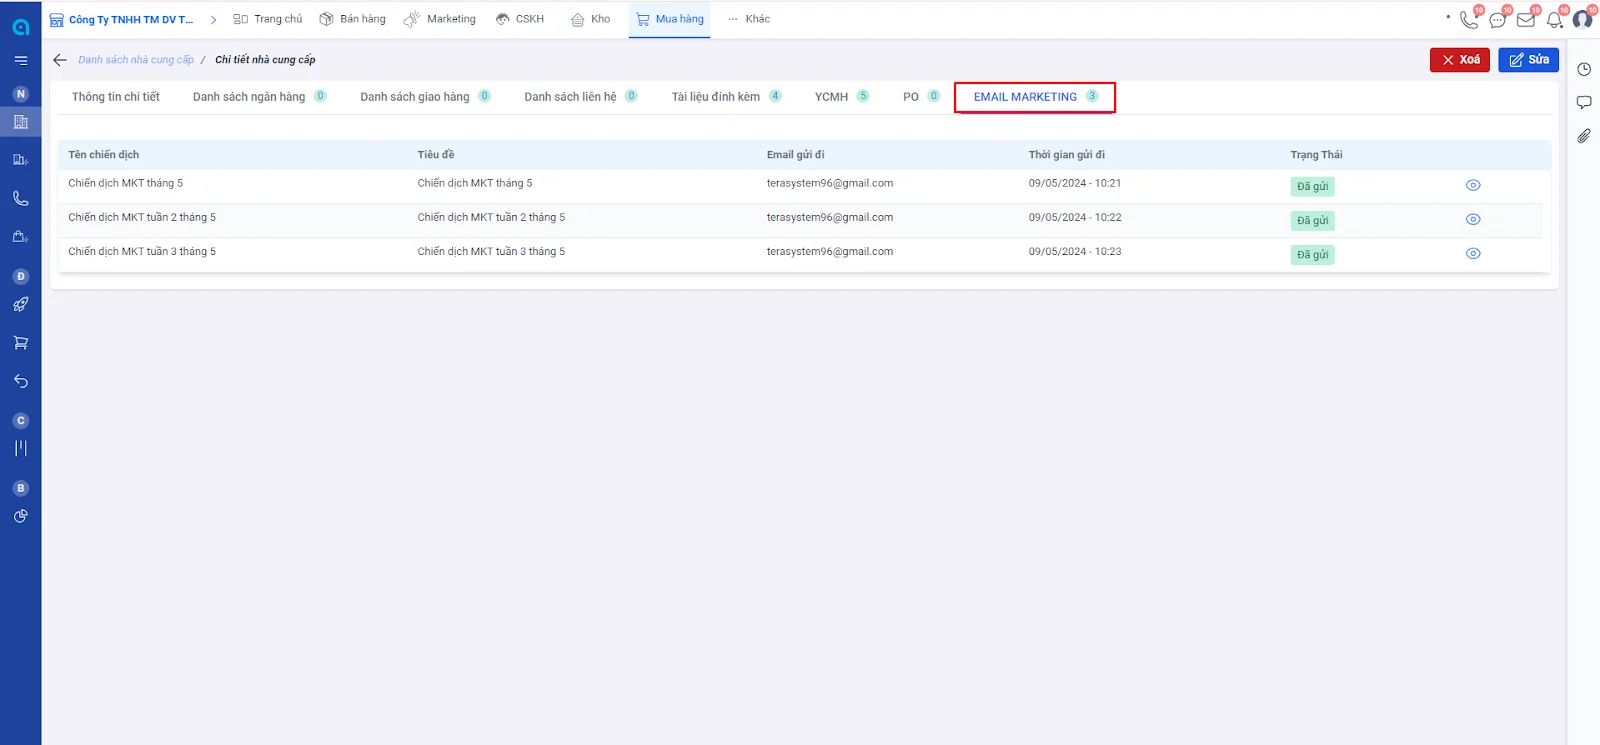Open the user avatar profile
Viewport: 1600px width, 745px height.
[x=1582, y=19]
